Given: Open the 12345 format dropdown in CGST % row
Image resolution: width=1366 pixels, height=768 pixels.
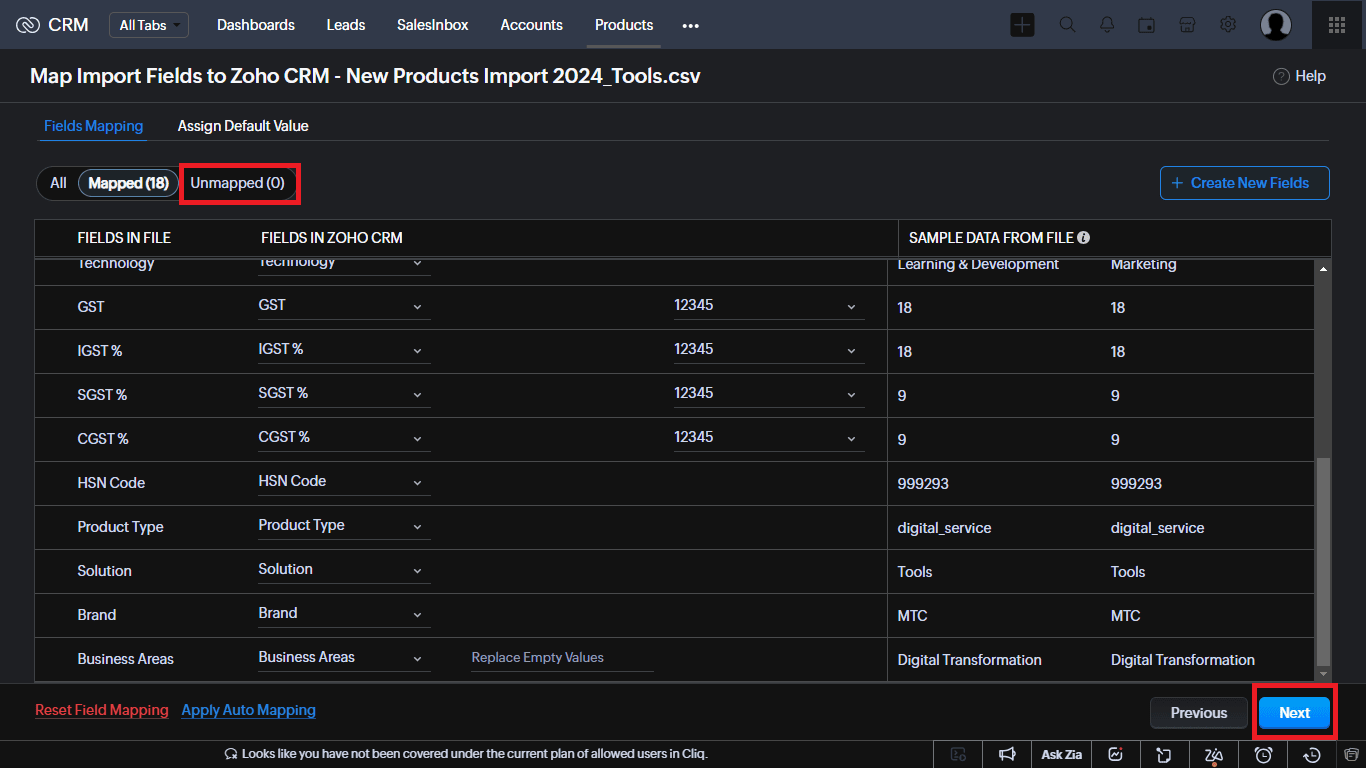Looking at the screenshot, I should click(x=769, y=438).
